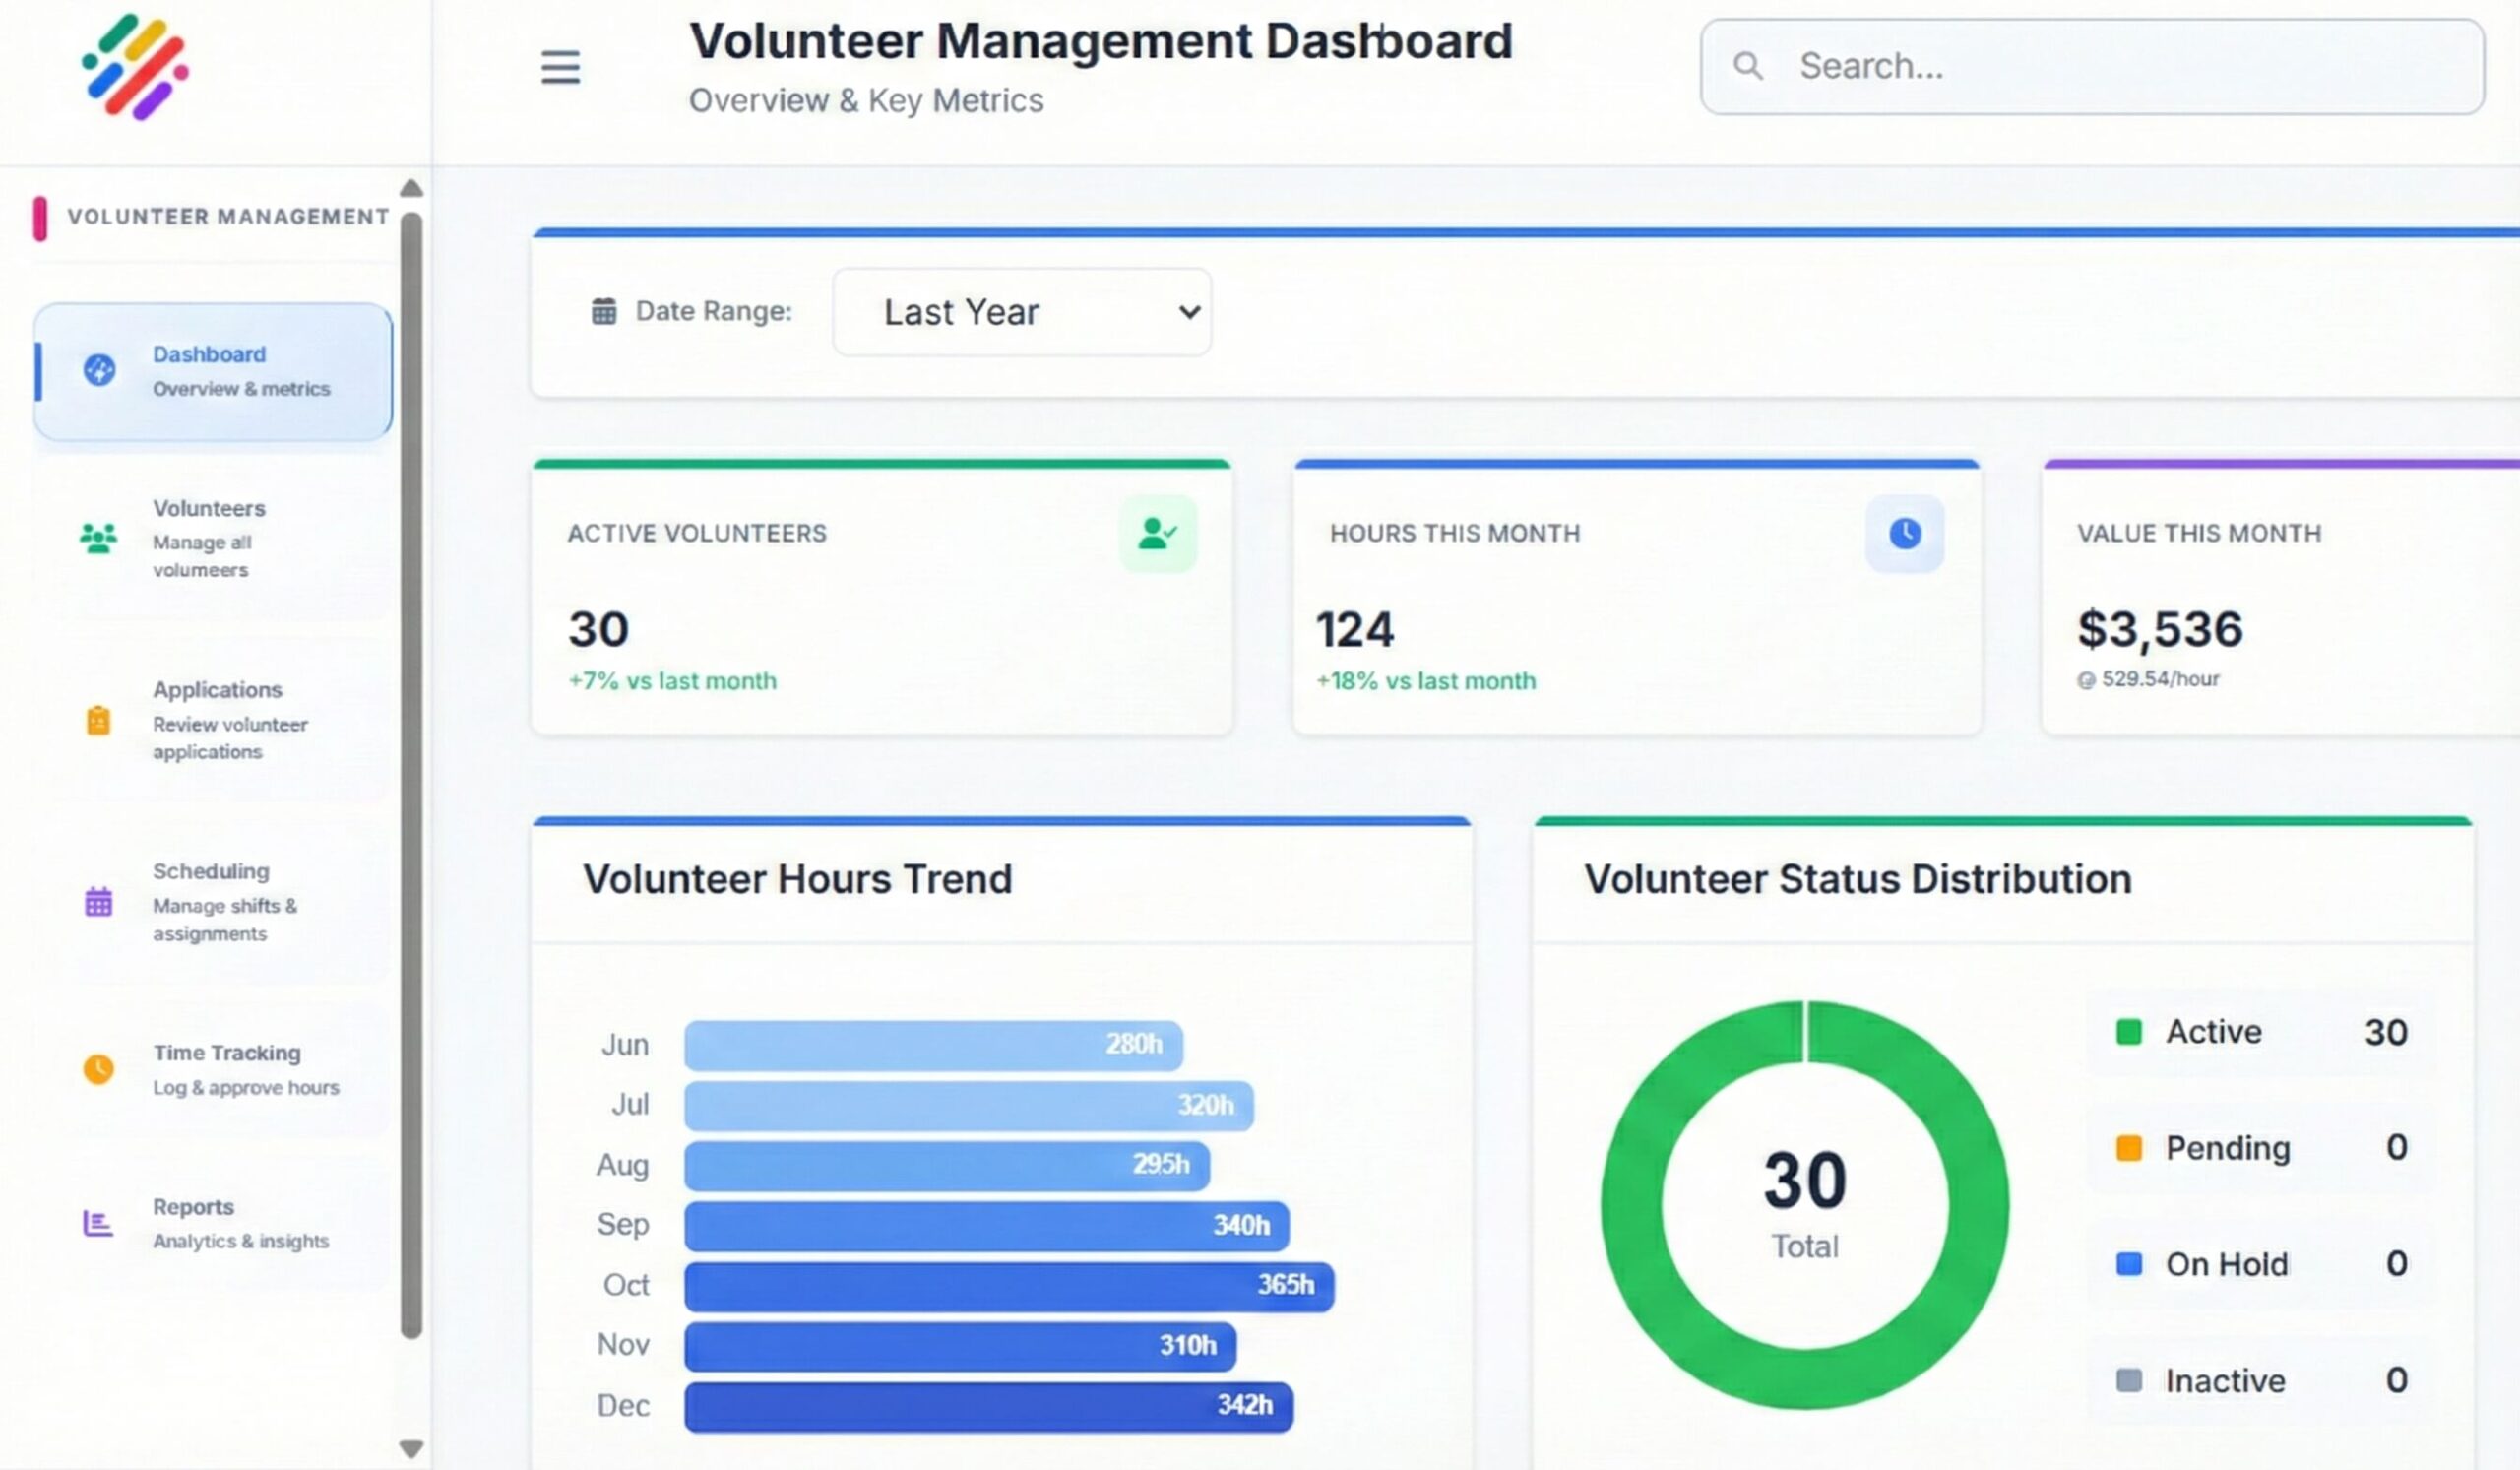The image size is (2520, 1470).
Task: Open Applications via the clipboard icon
Action: [x=98, y=720]
